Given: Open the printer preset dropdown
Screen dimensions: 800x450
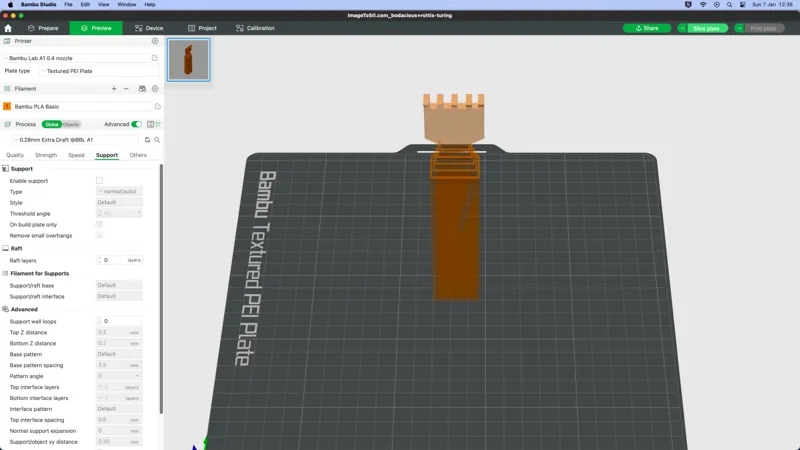Looking at the screenshot, I should click(76, 58).
